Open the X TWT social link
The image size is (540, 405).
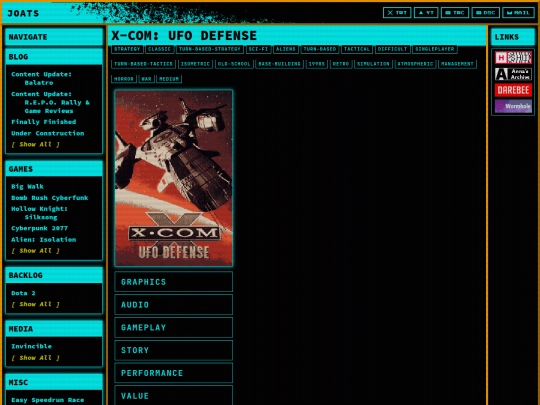point(397,13)
